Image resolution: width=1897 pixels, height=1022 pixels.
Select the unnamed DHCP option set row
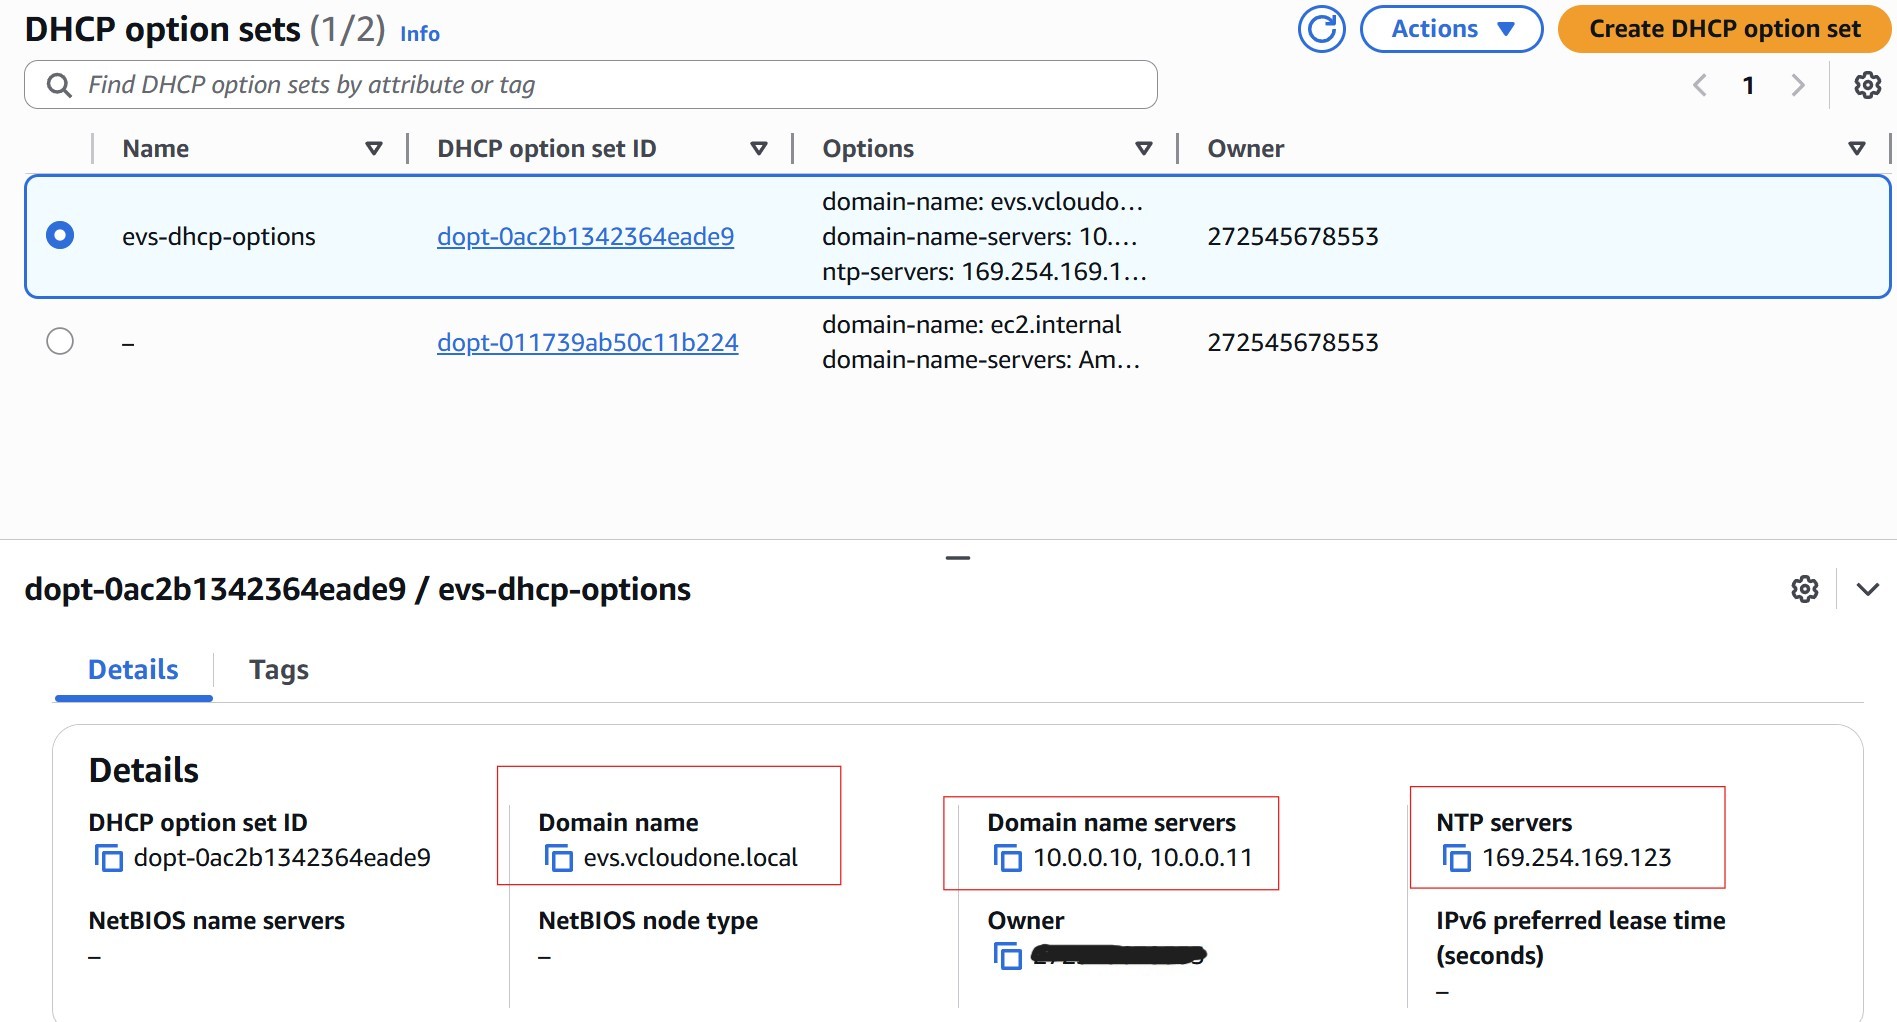60,341
